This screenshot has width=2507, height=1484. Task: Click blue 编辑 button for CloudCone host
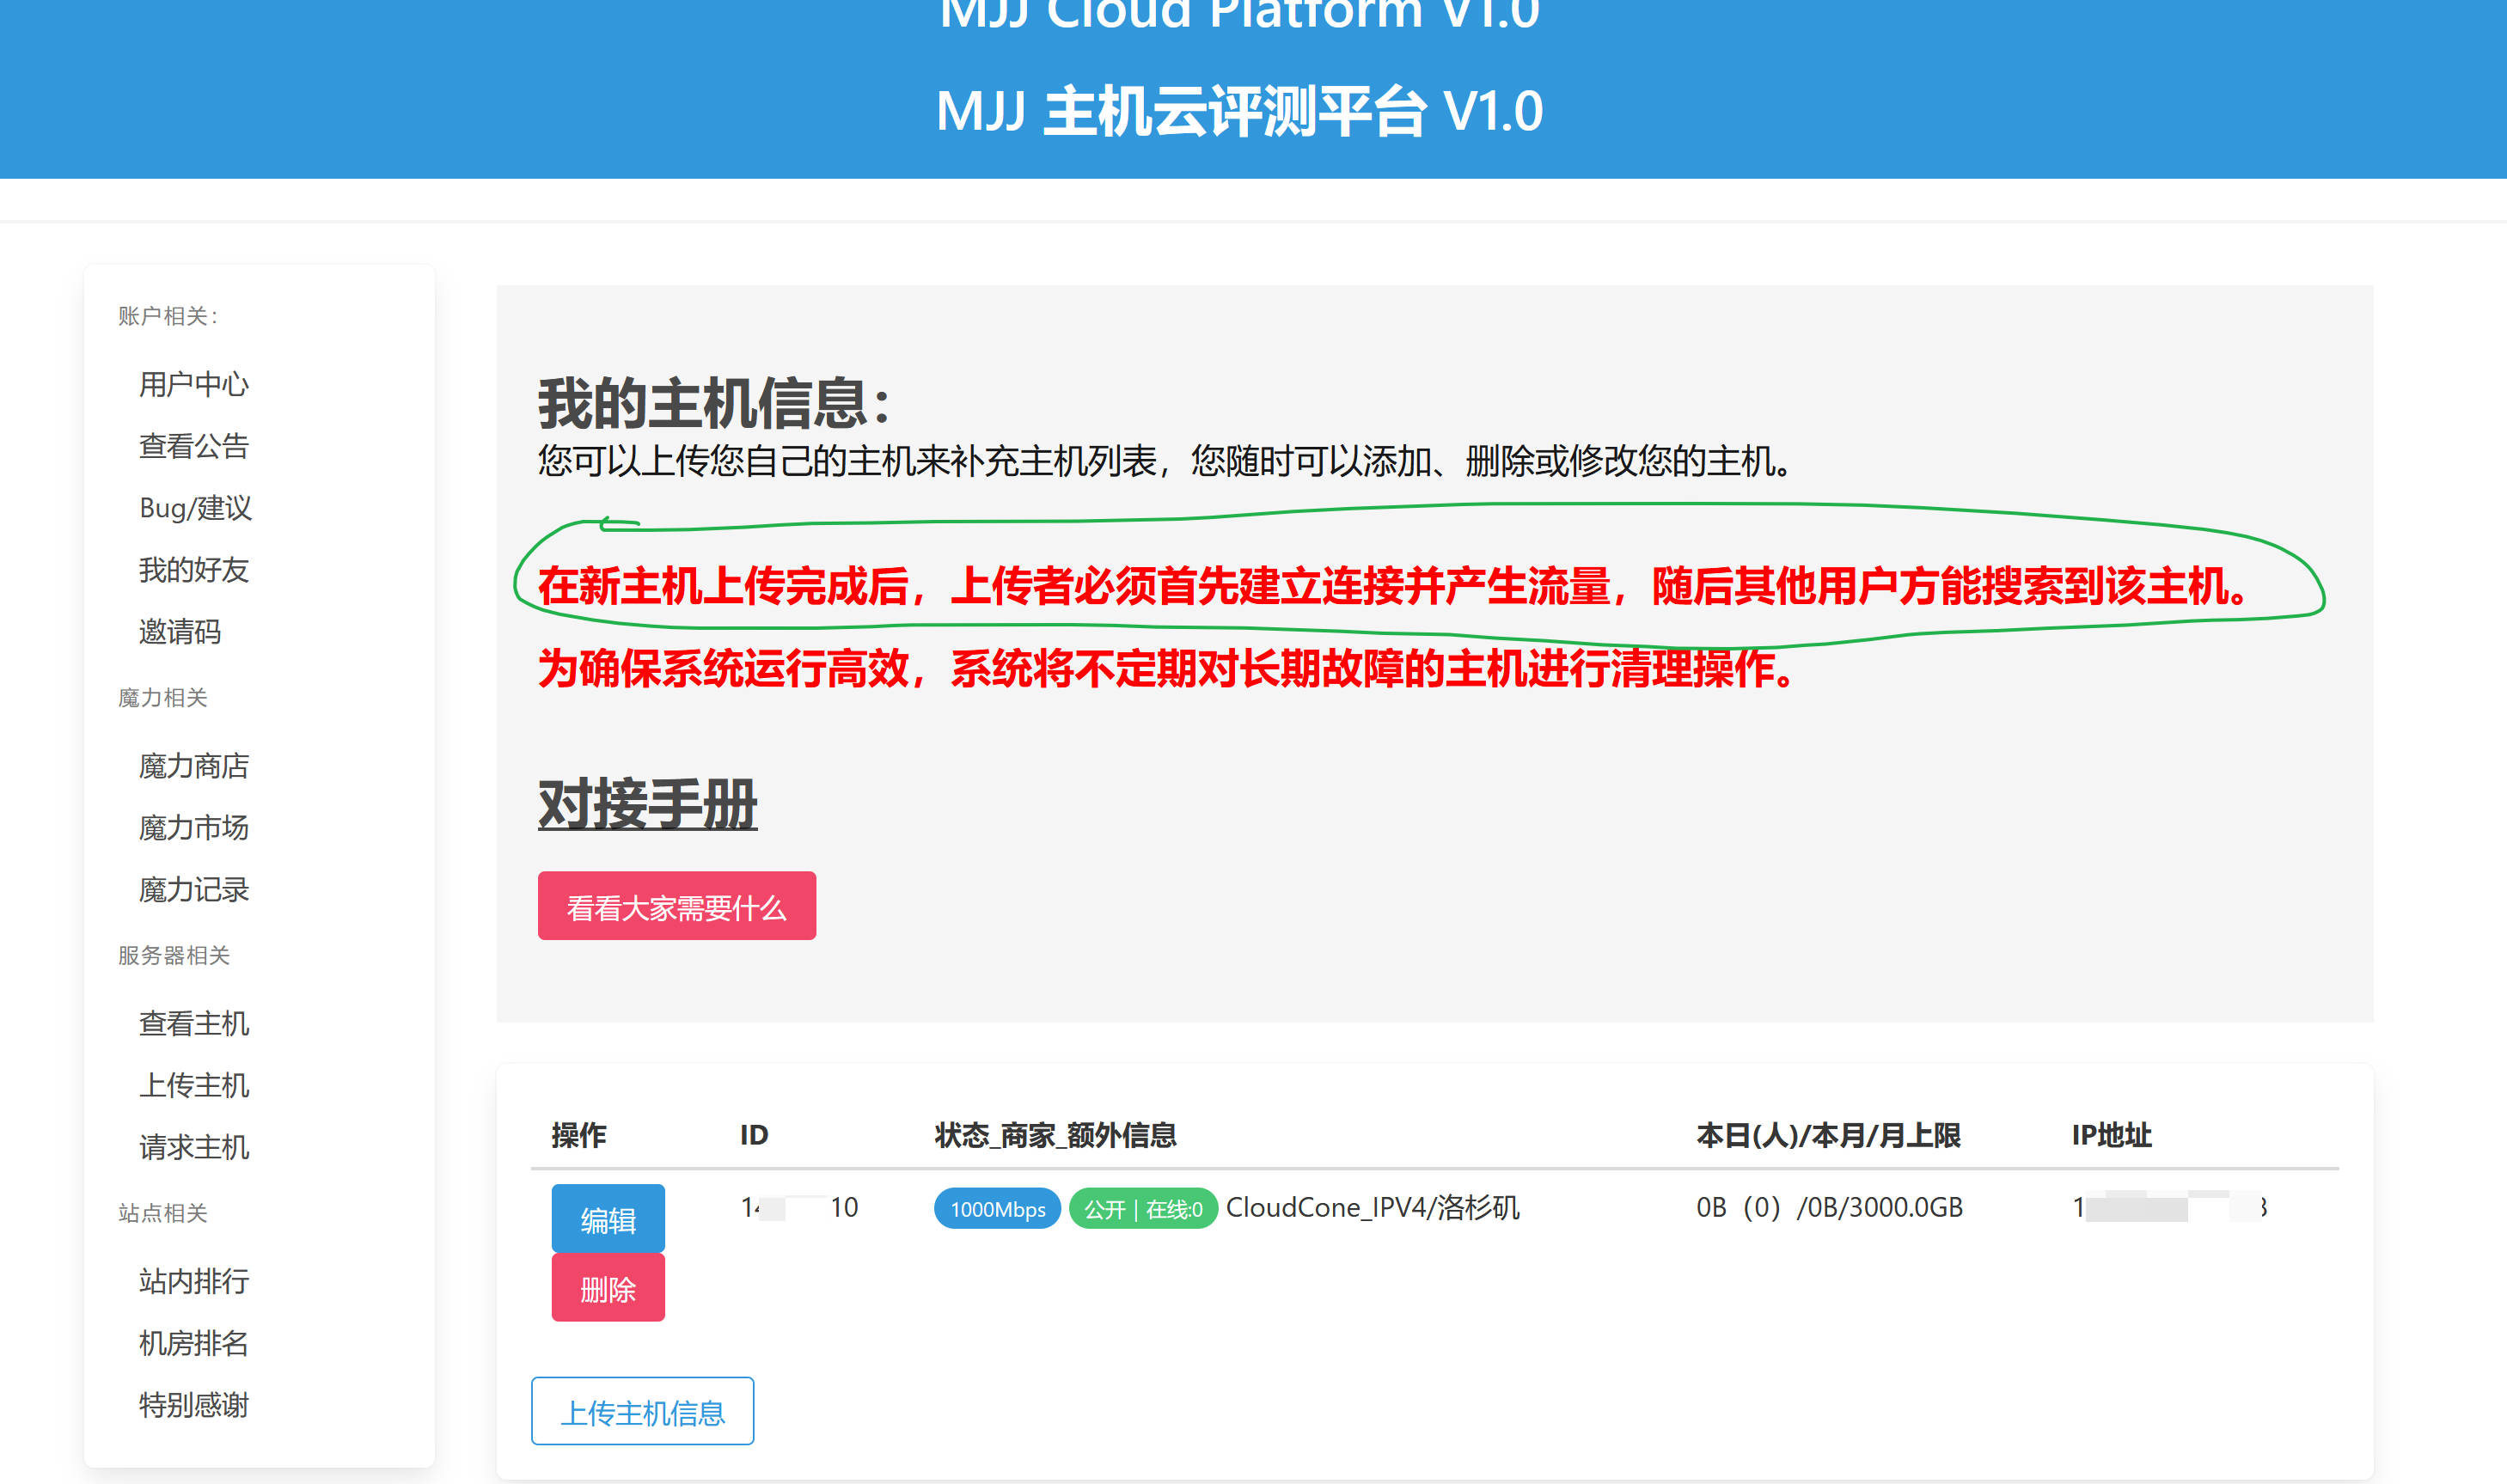pos(608,1220)
